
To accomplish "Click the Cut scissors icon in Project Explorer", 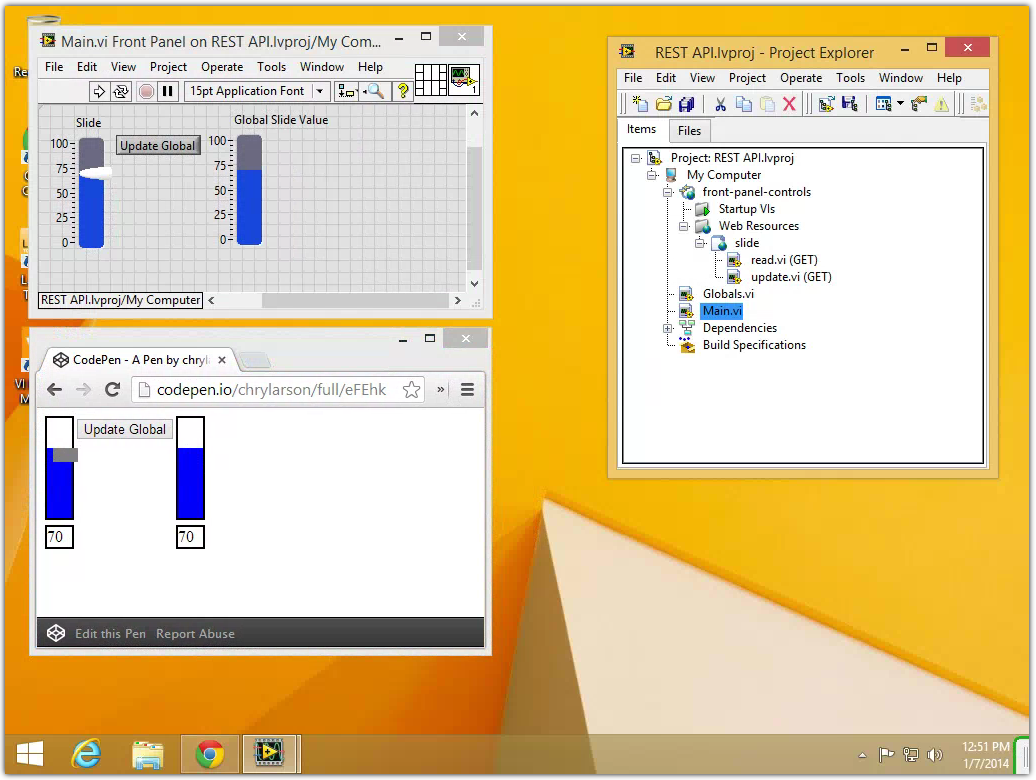I will point(720,104).
